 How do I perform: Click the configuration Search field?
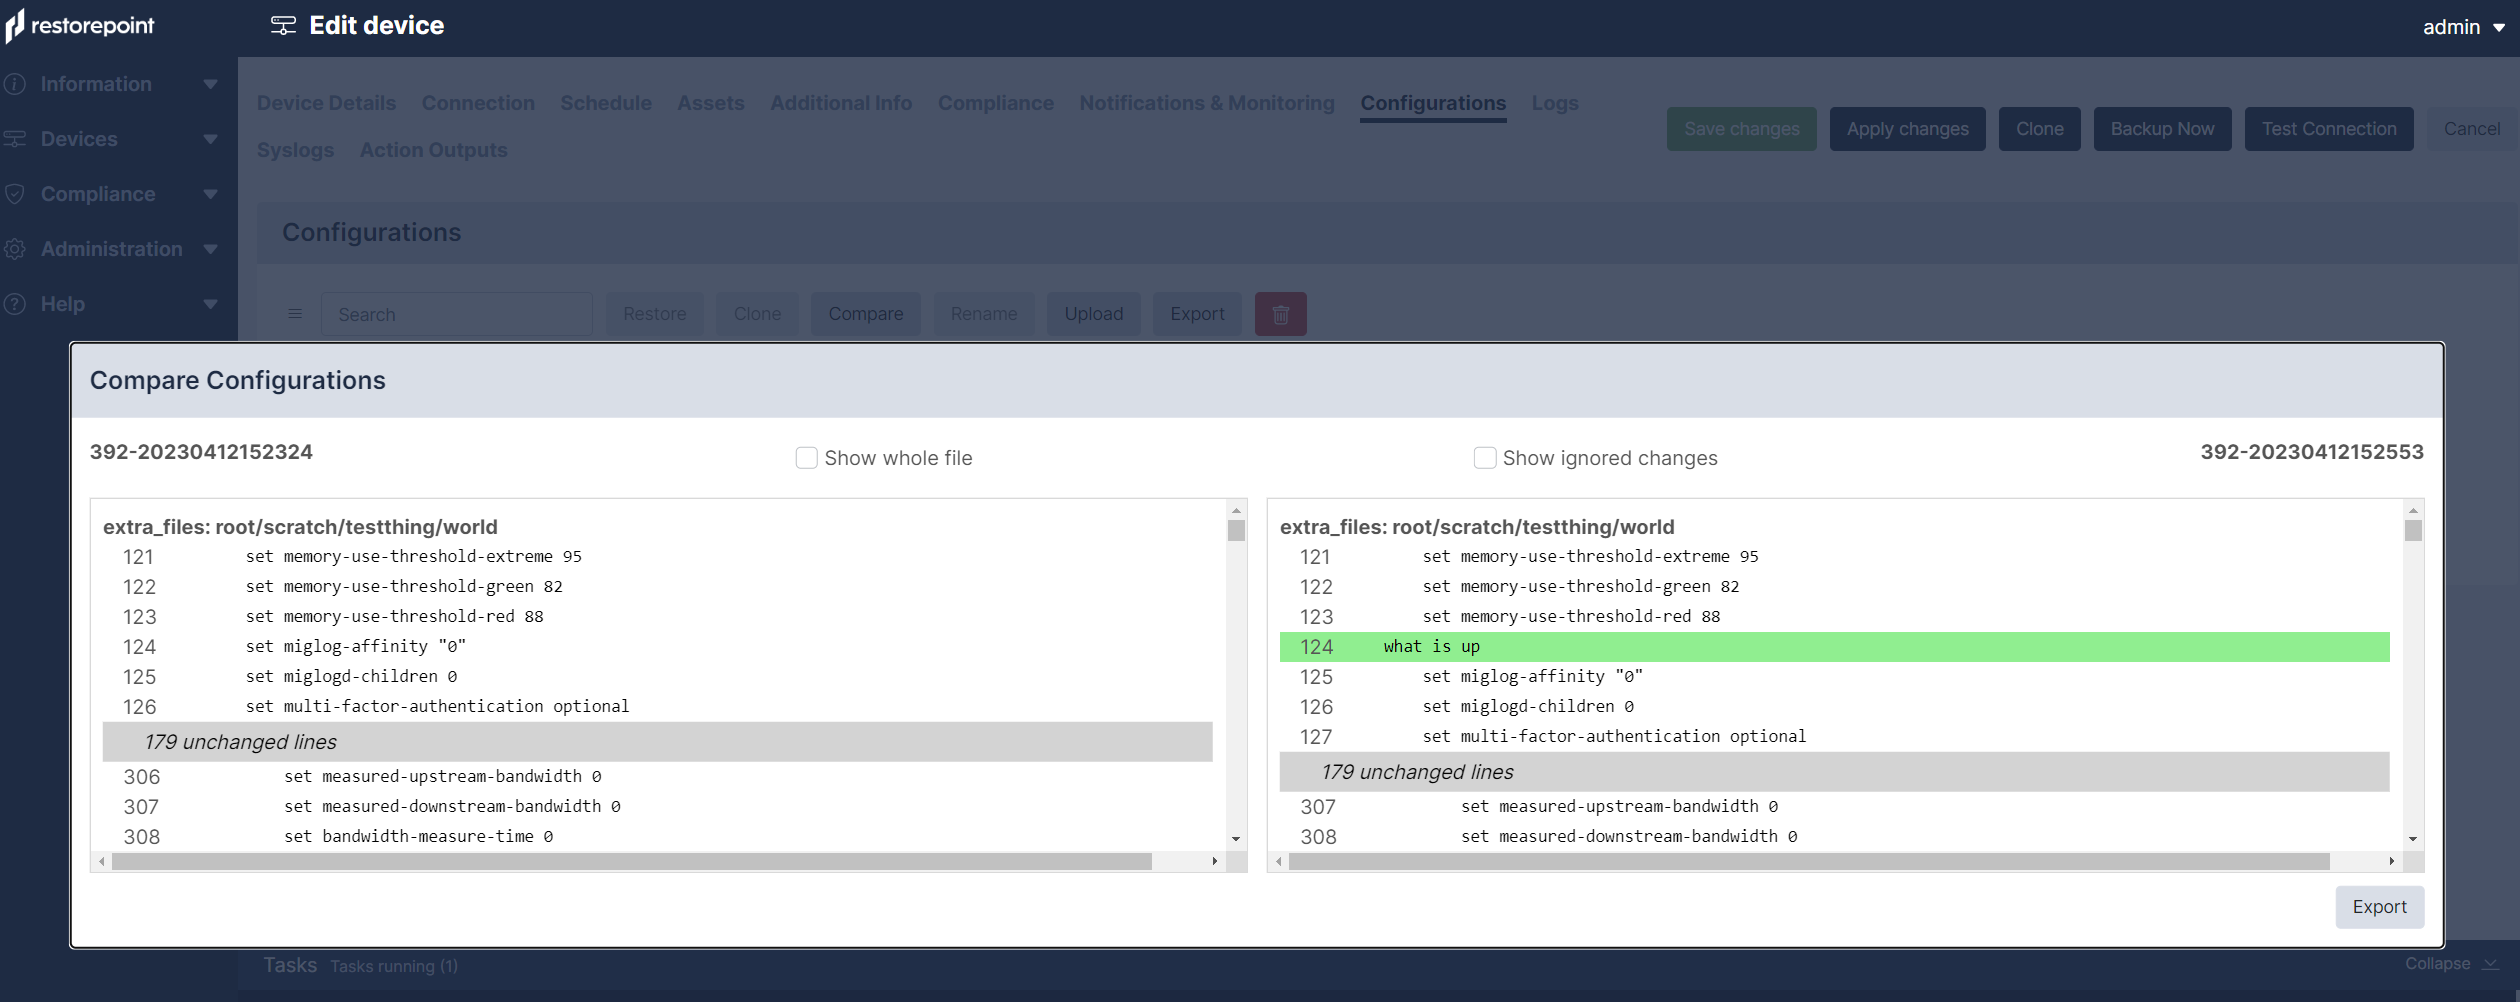click(x=457, y=314)
